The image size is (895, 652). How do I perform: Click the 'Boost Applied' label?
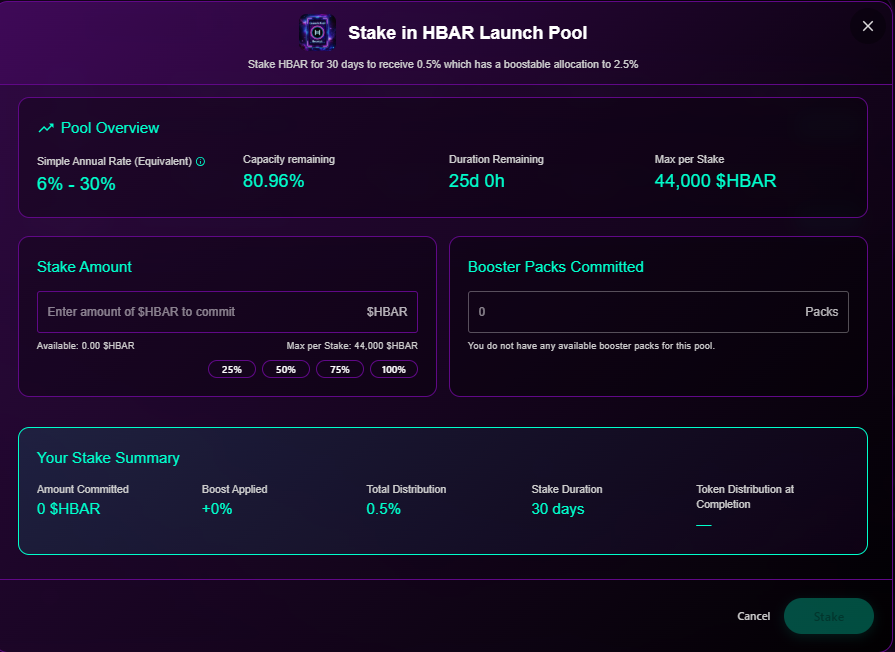235,489
